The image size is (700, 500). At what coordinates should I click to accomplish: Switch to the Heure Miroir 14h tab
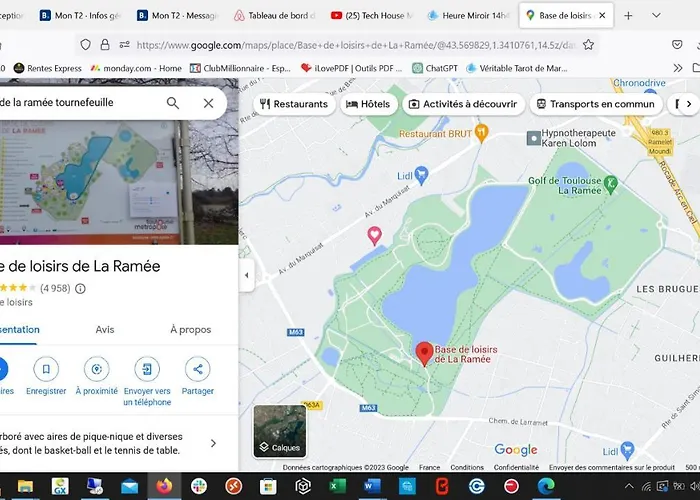[469, 16]
